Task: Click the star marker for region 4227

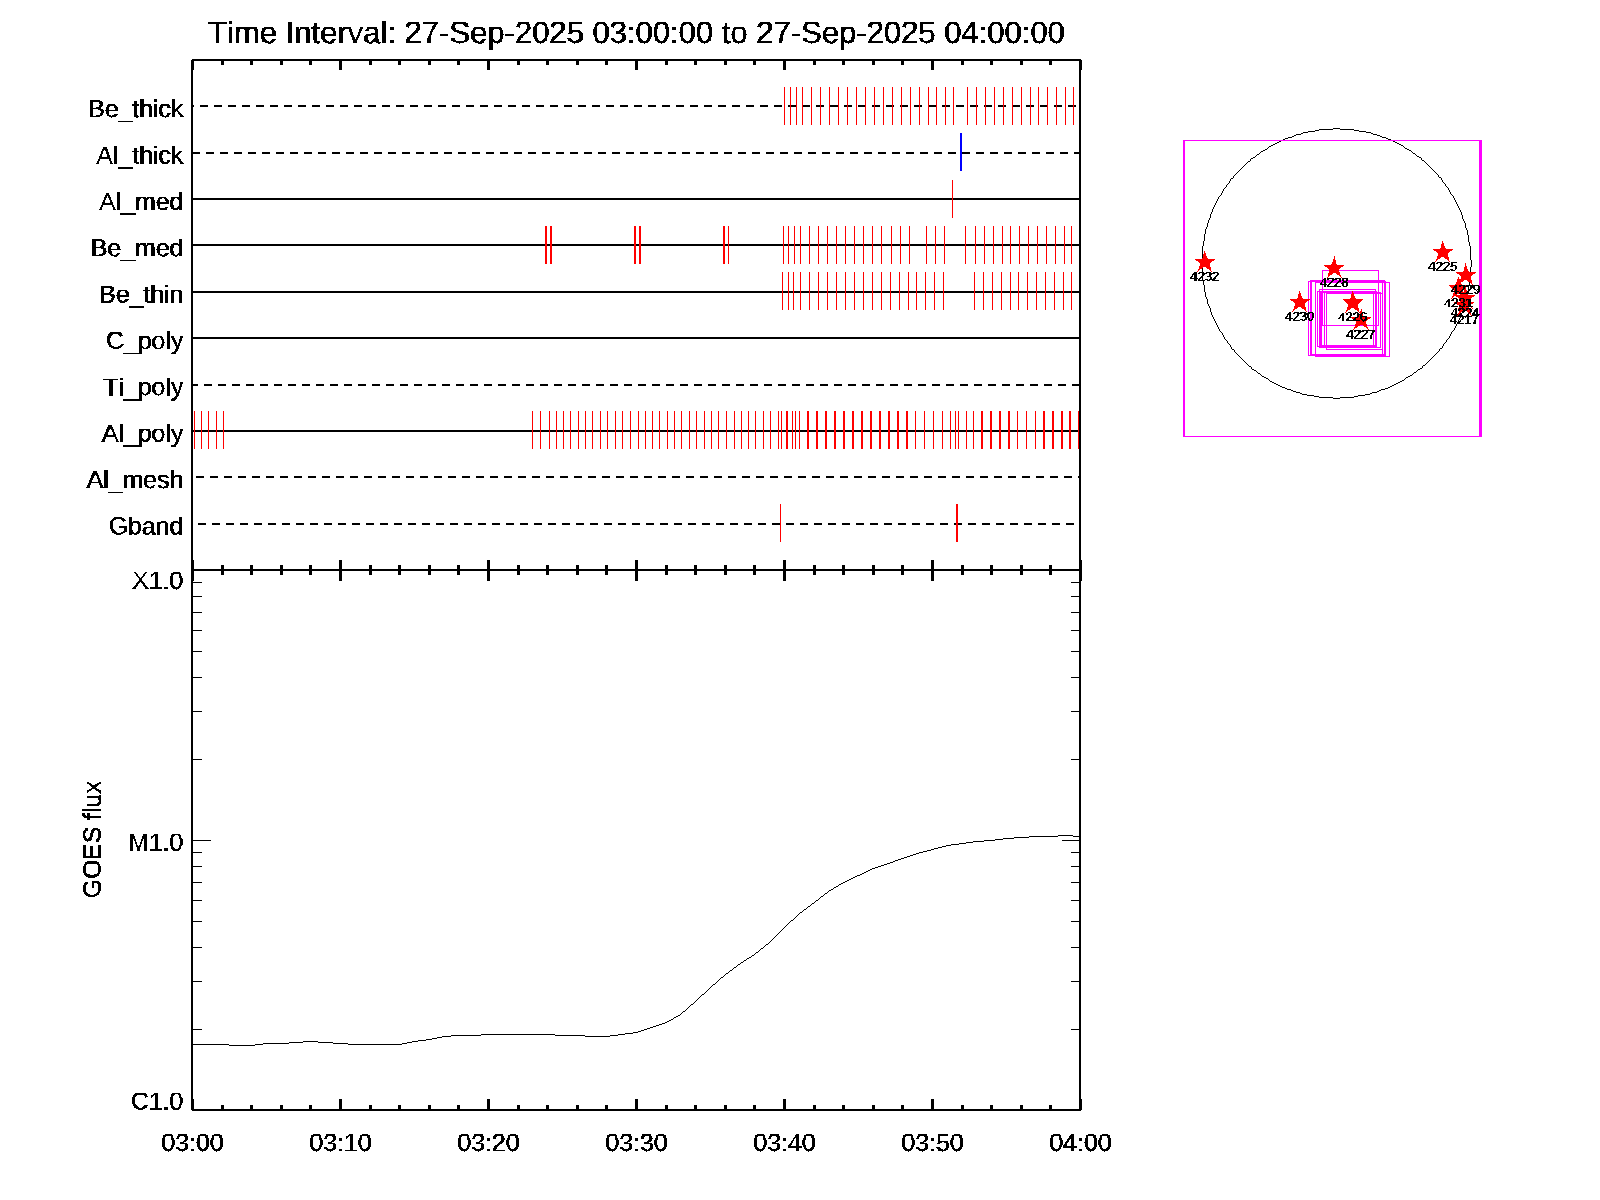Action: [x=1361, y=321]
